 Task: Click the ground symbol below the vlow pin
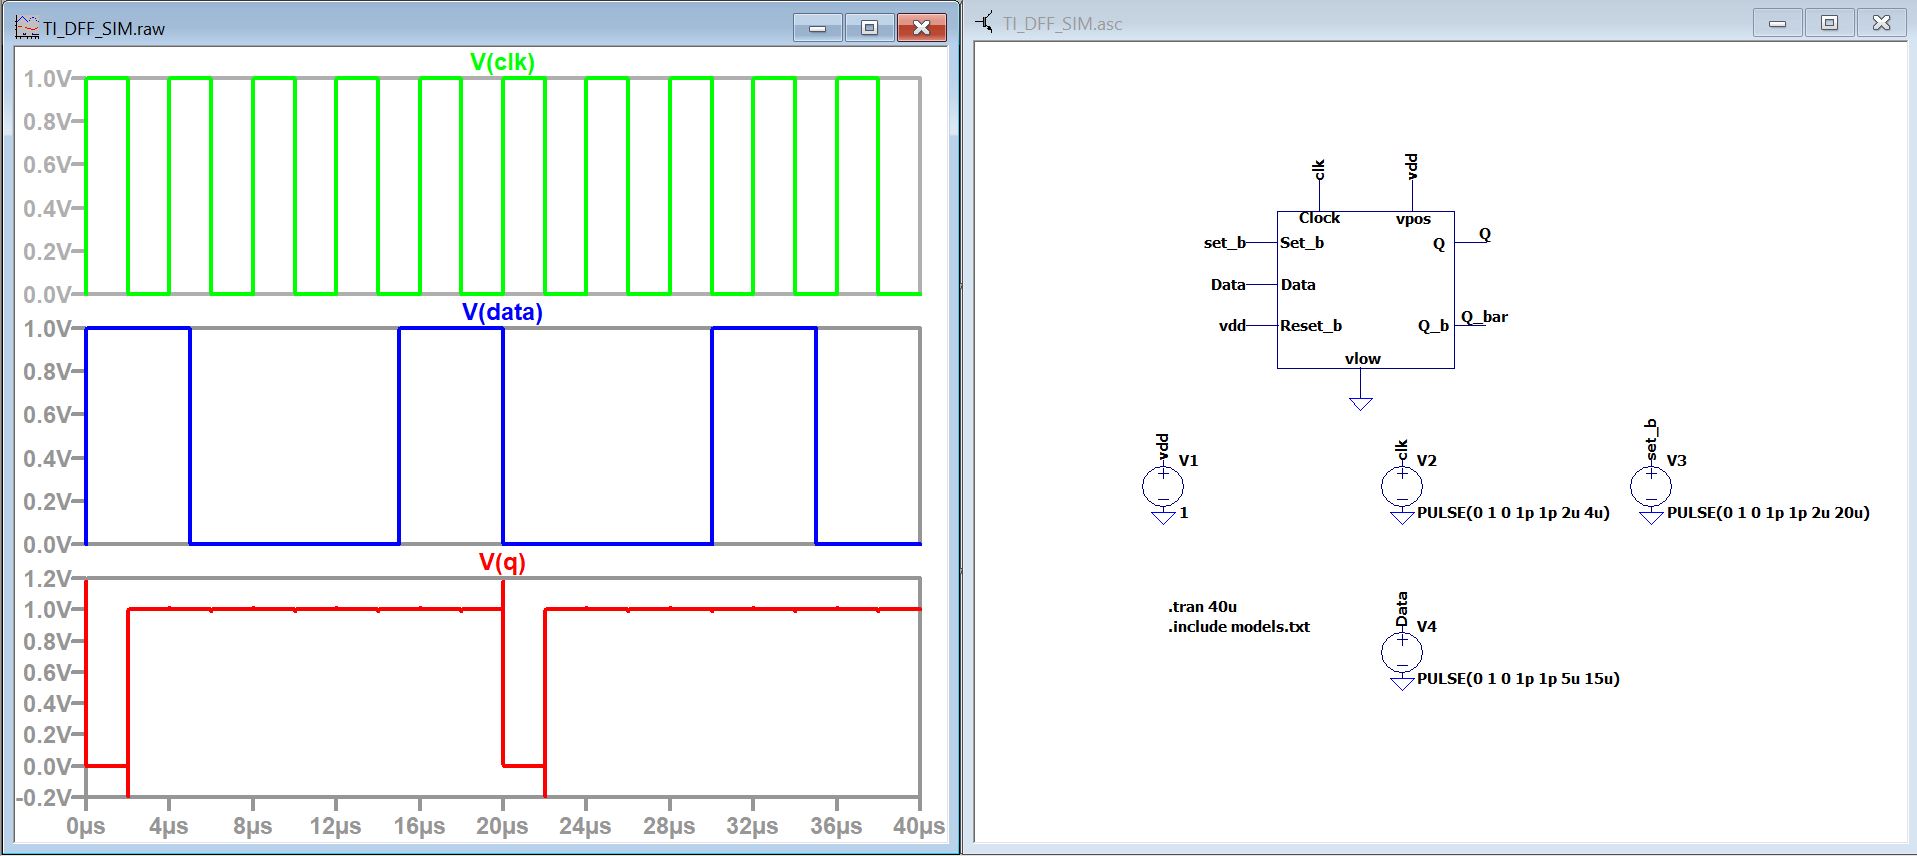pyautogui.click(x=1360, y=403)
